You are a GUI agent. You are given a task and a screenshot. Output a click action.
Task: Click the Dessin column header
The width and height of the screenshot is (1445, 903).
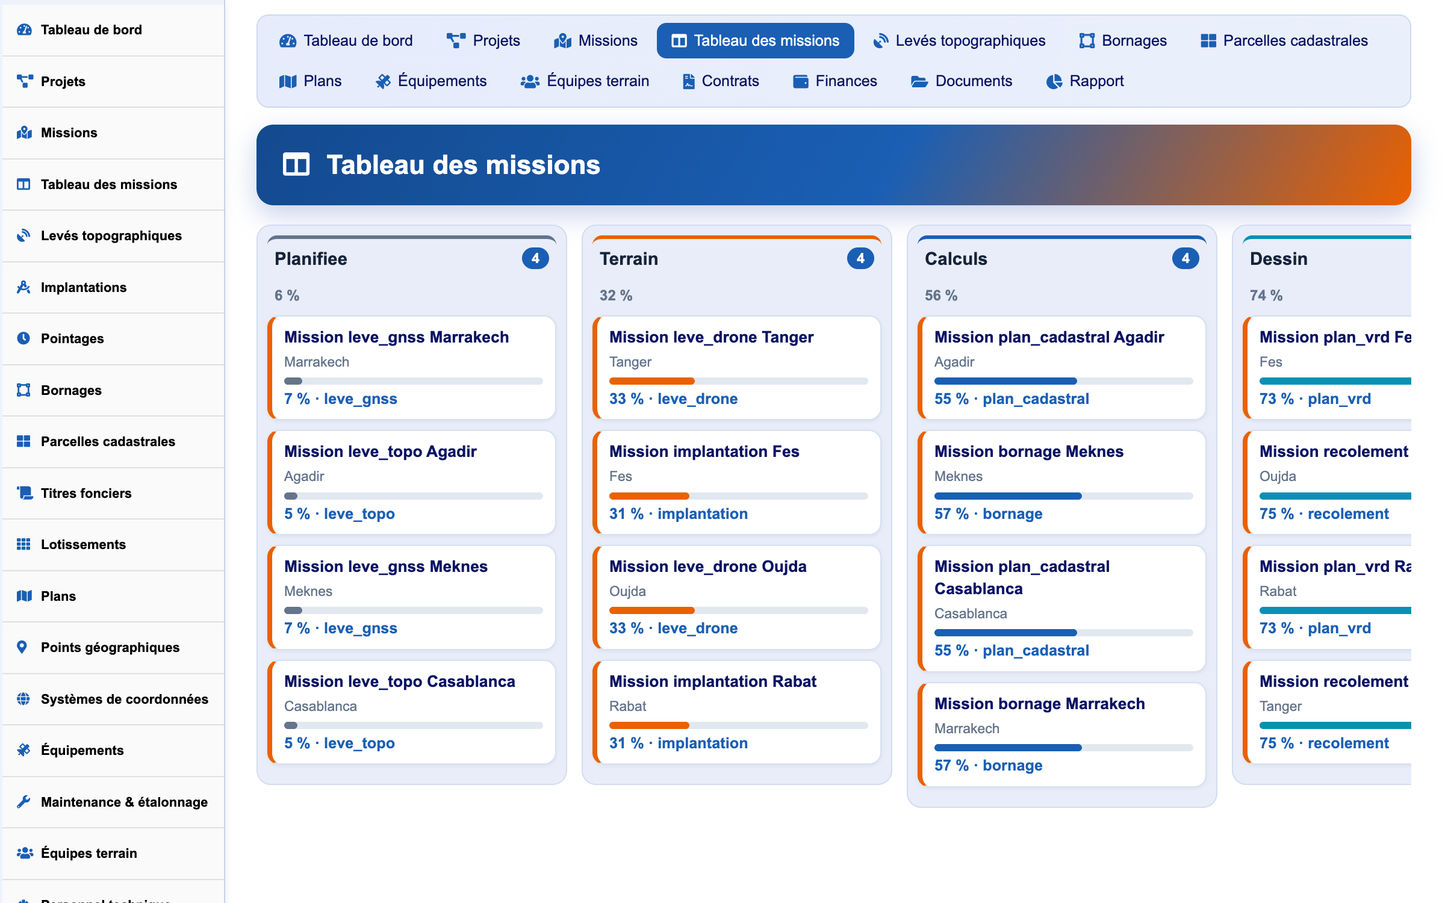tap(1279, 259)
